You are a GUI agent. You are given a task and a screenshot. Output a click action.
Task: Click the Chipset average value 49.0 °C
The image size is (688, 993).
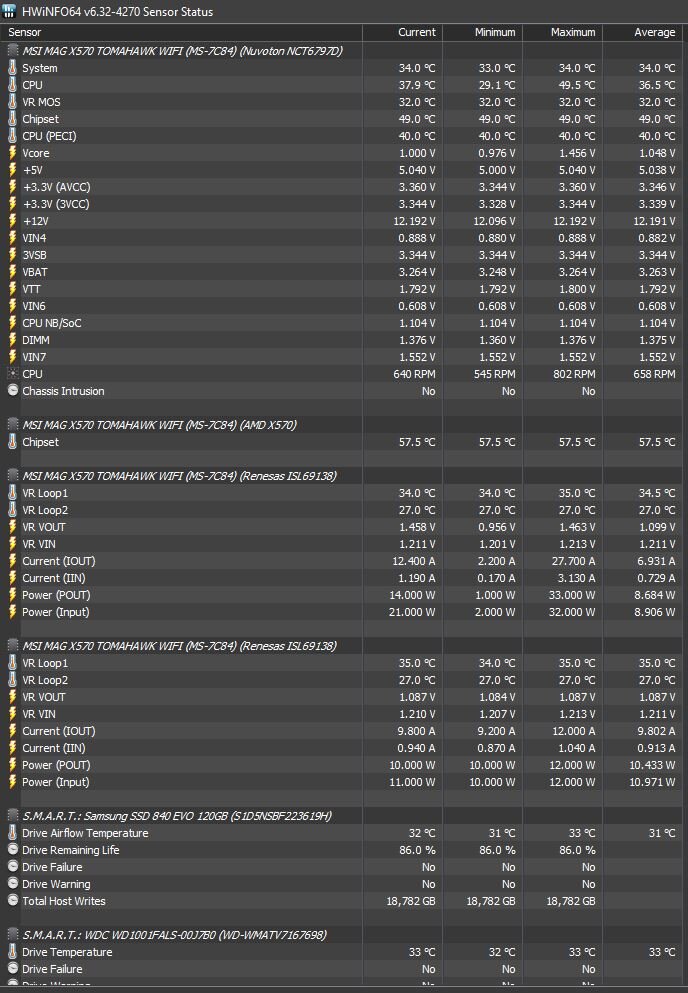657,119
